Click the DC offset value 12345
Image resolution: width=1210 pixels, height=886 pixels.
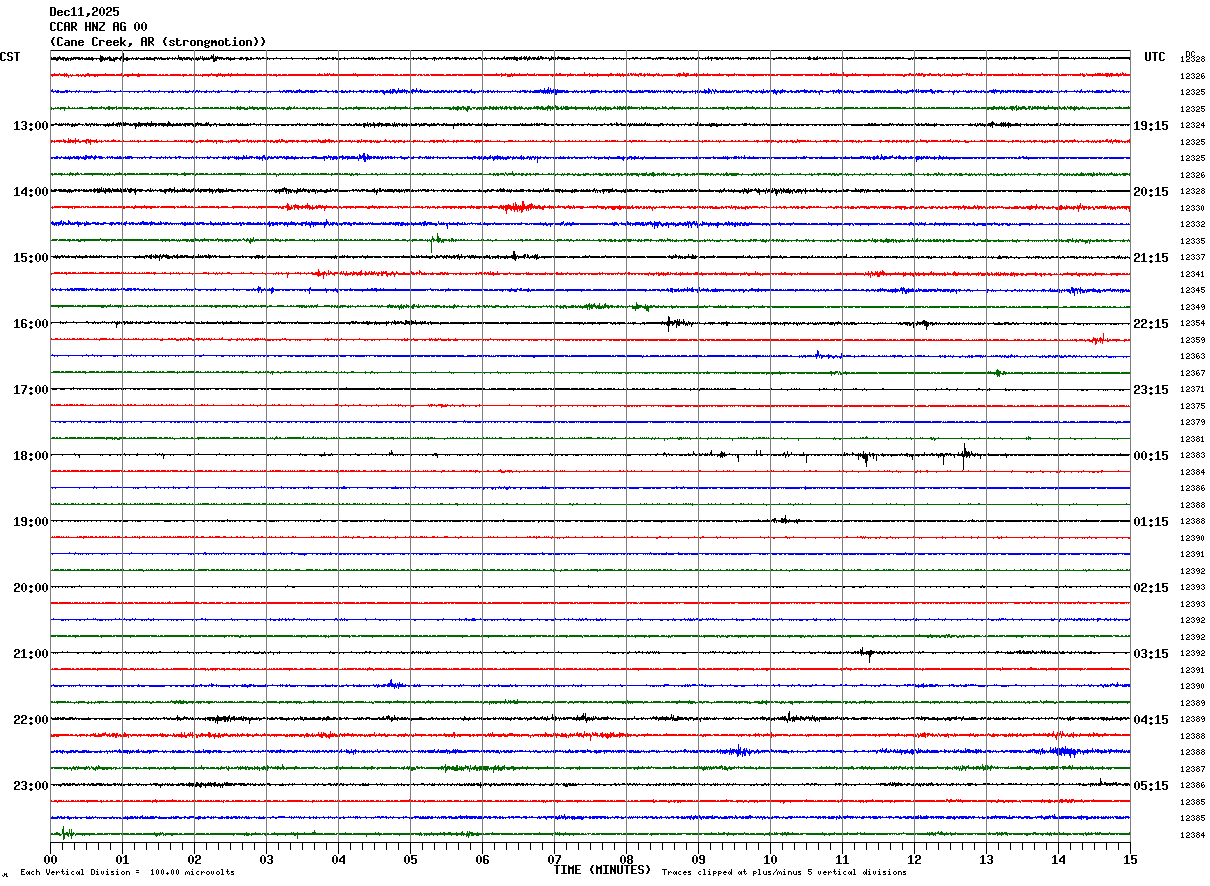coord(1192,291)
